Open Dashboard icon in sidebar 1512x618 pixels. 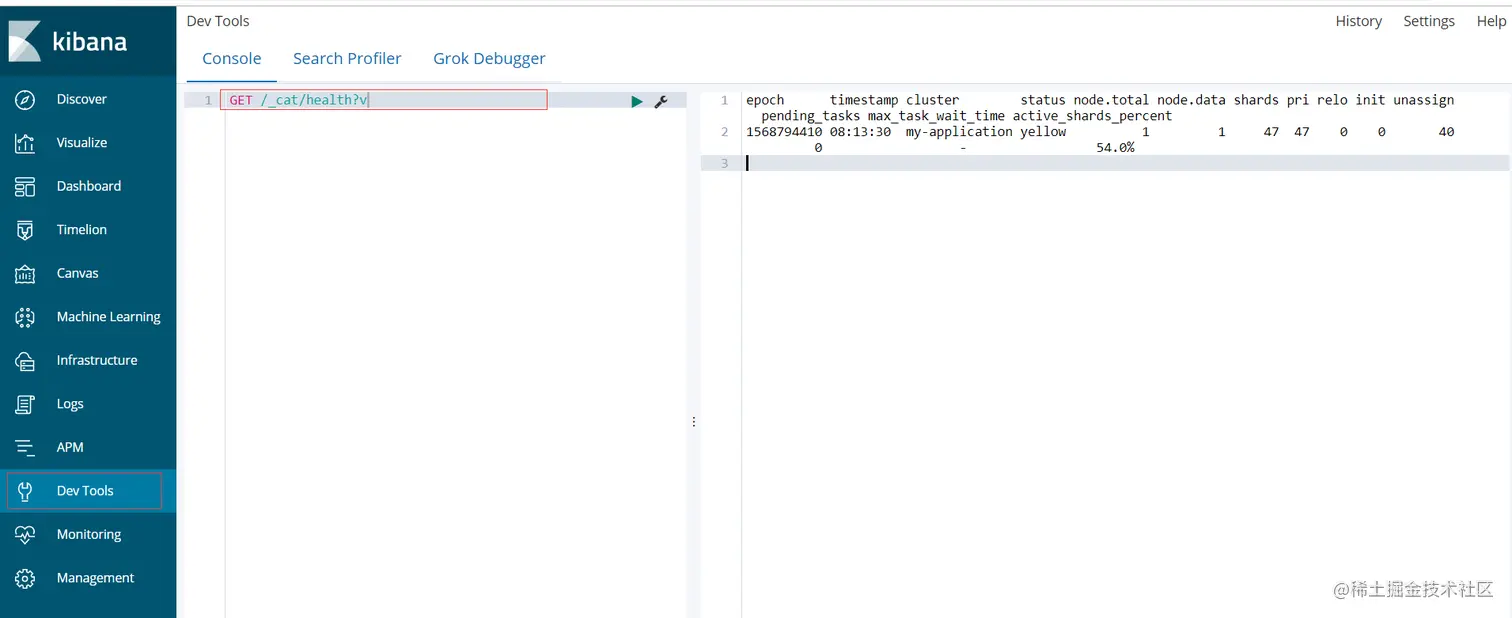25,186
